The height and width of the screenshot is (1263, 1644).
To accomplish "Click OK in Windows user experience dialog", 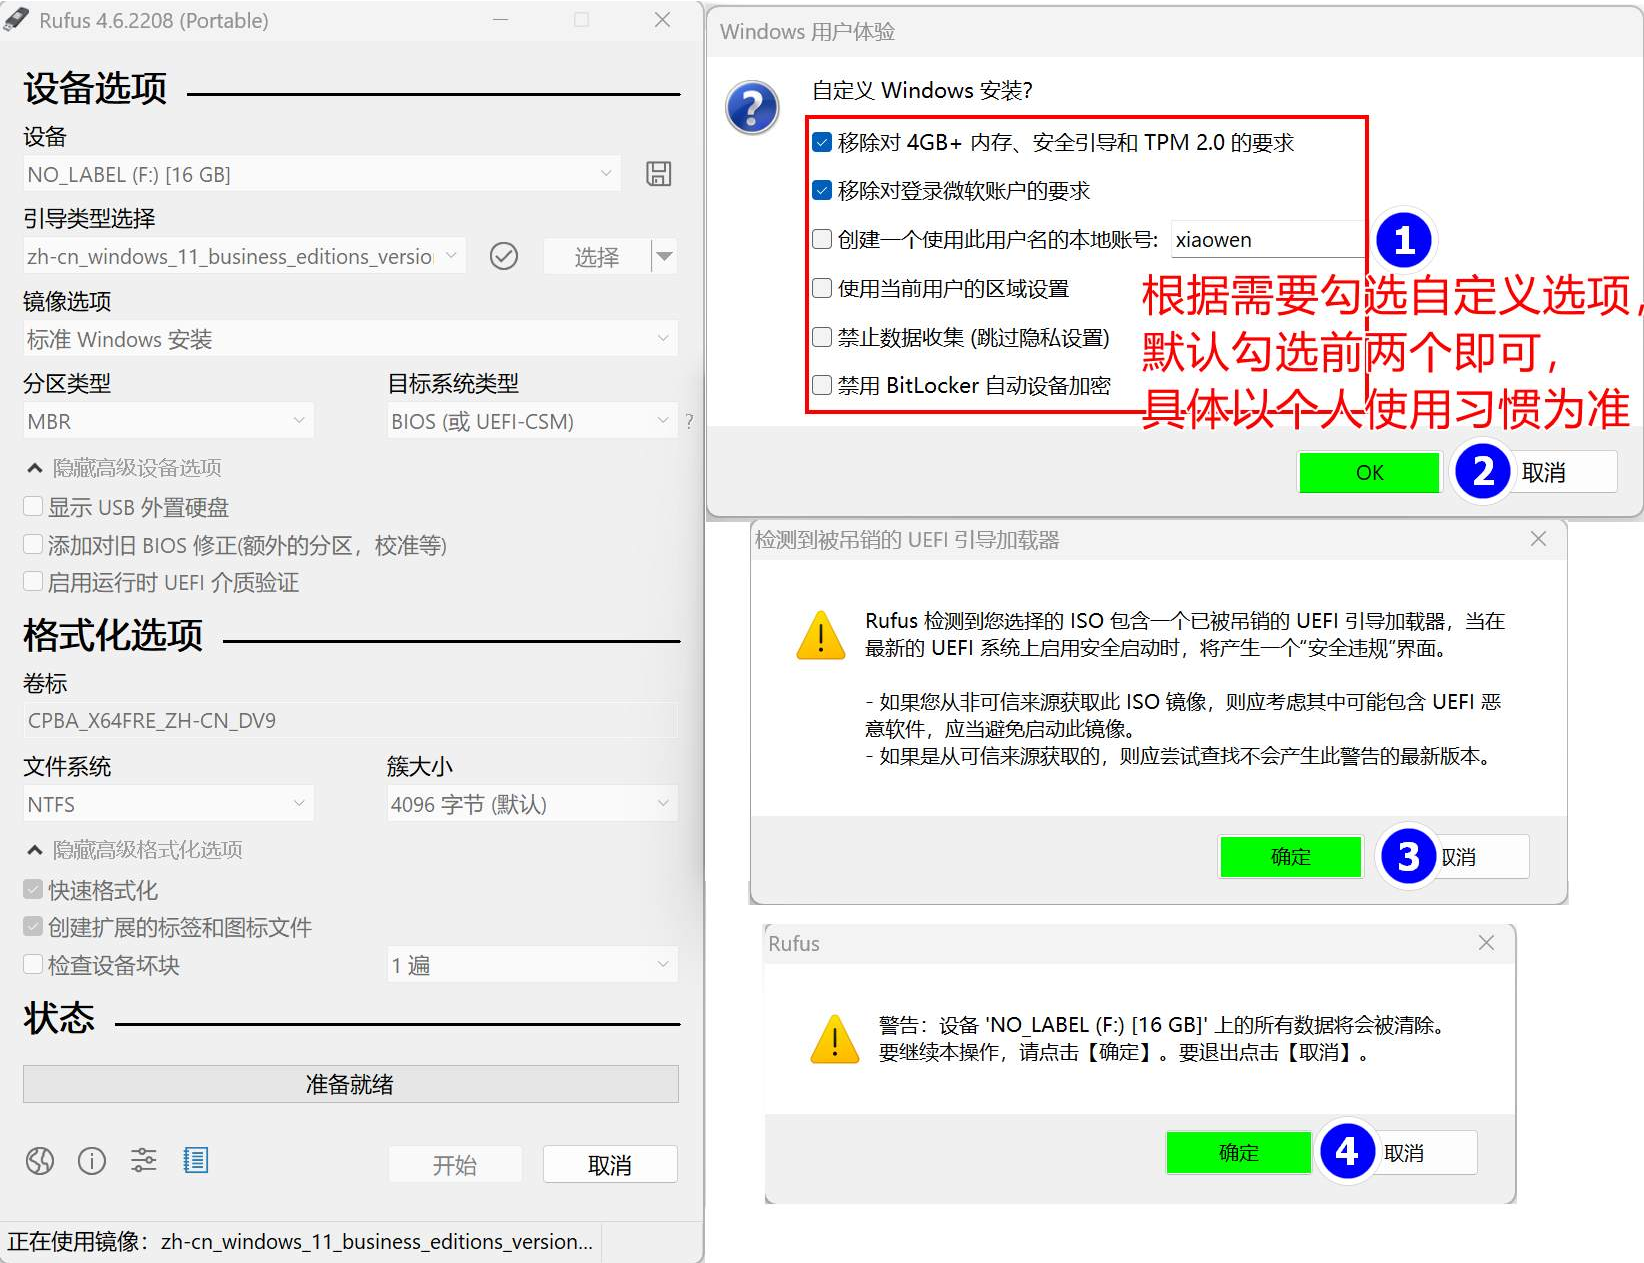I will [1369, 472].
